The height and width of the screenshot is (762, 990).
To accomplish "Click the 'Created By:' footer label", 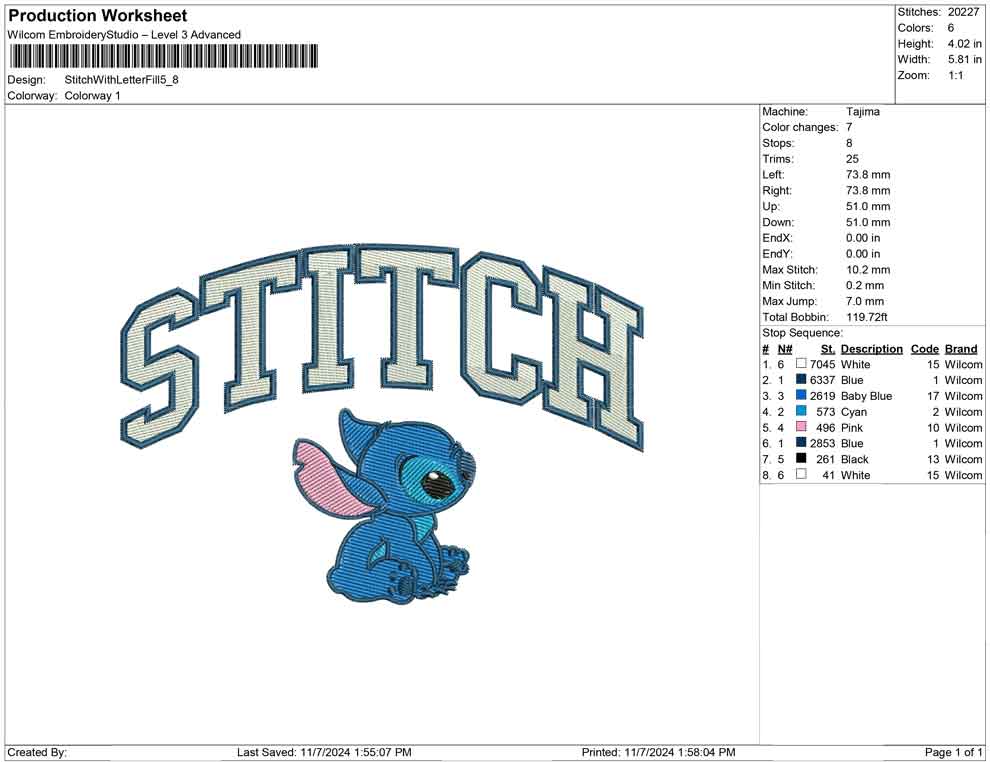I will pyautogui.click(x=37, y=752).
